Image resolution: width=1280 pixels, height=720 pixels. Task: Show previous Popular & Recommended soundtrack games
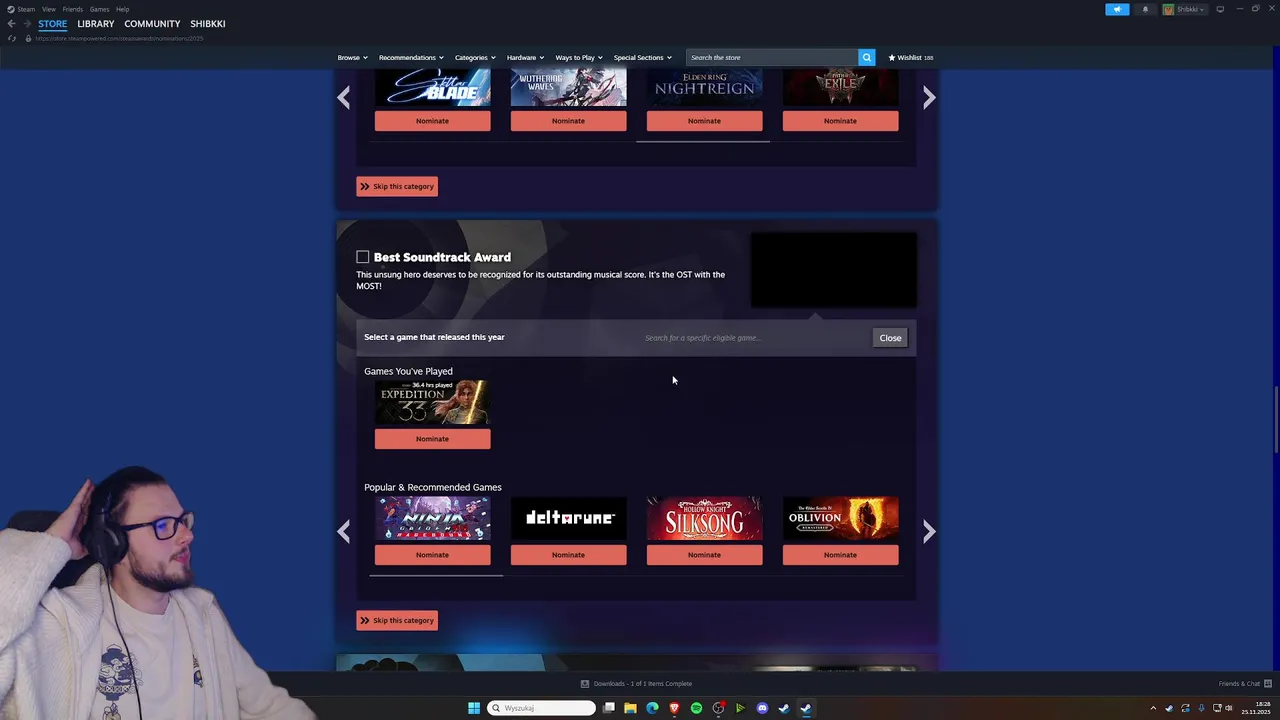coord(344,531)
